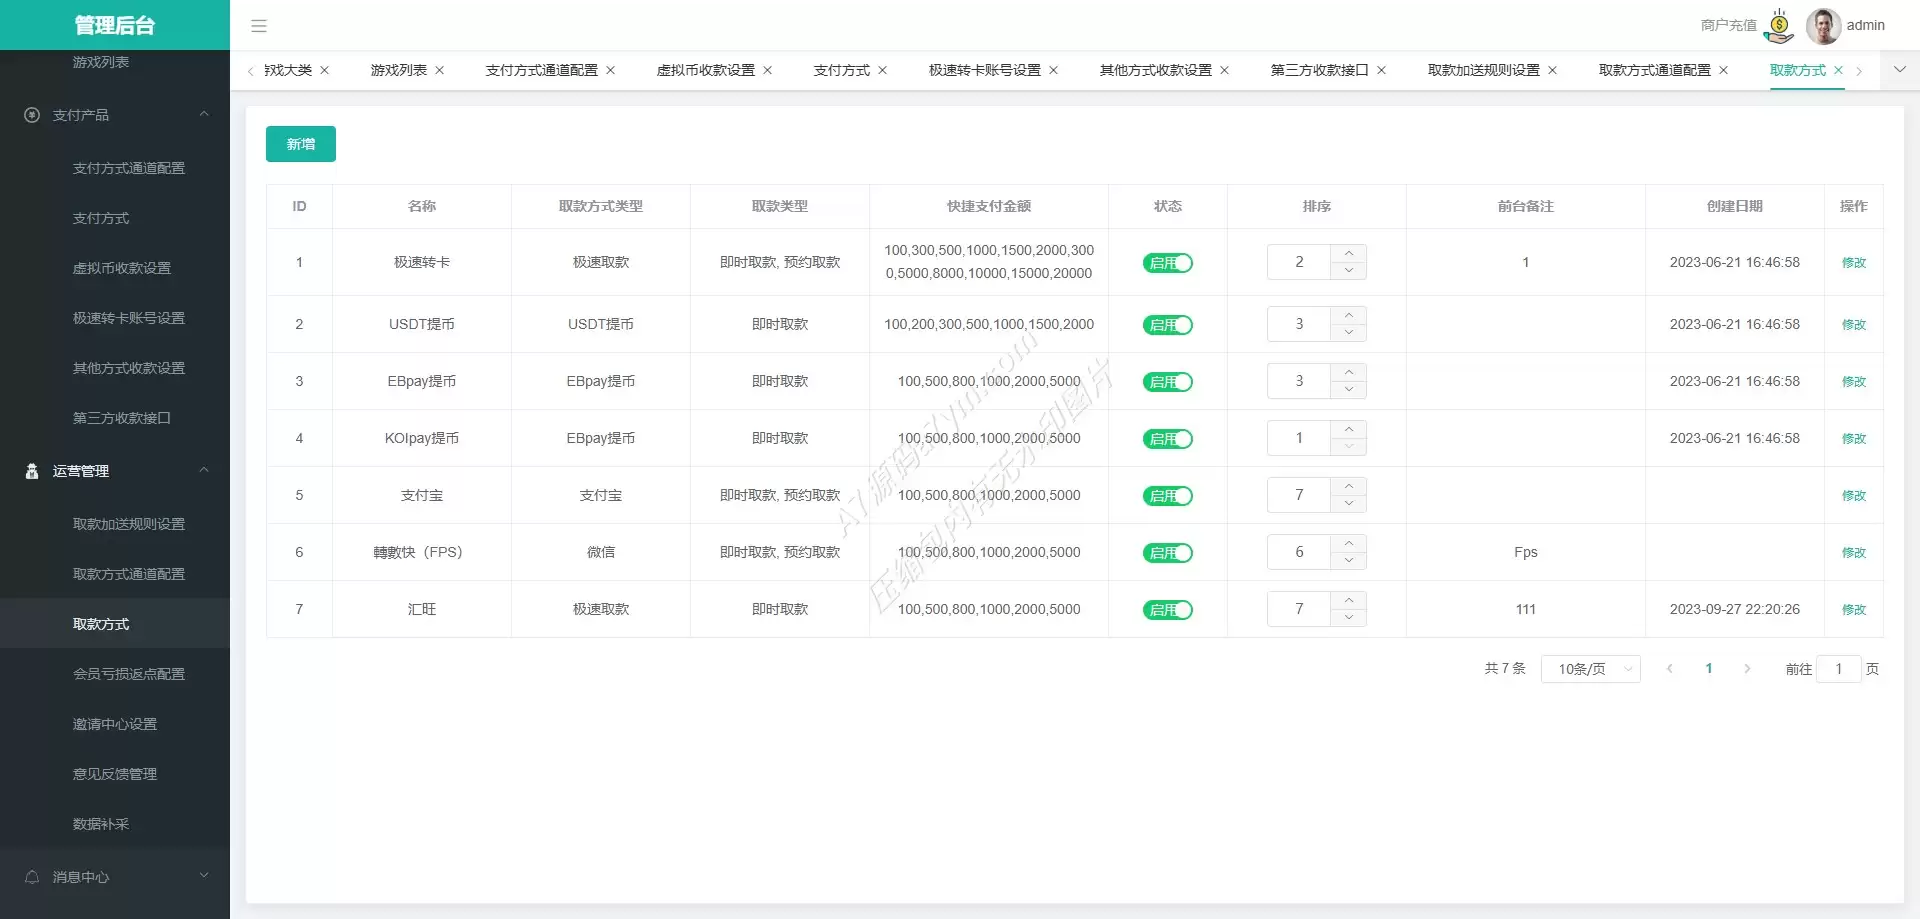1920x919 pixels.
Task: Click 修改 link for the 支付宝 row
Action: tap(1853, 496)
